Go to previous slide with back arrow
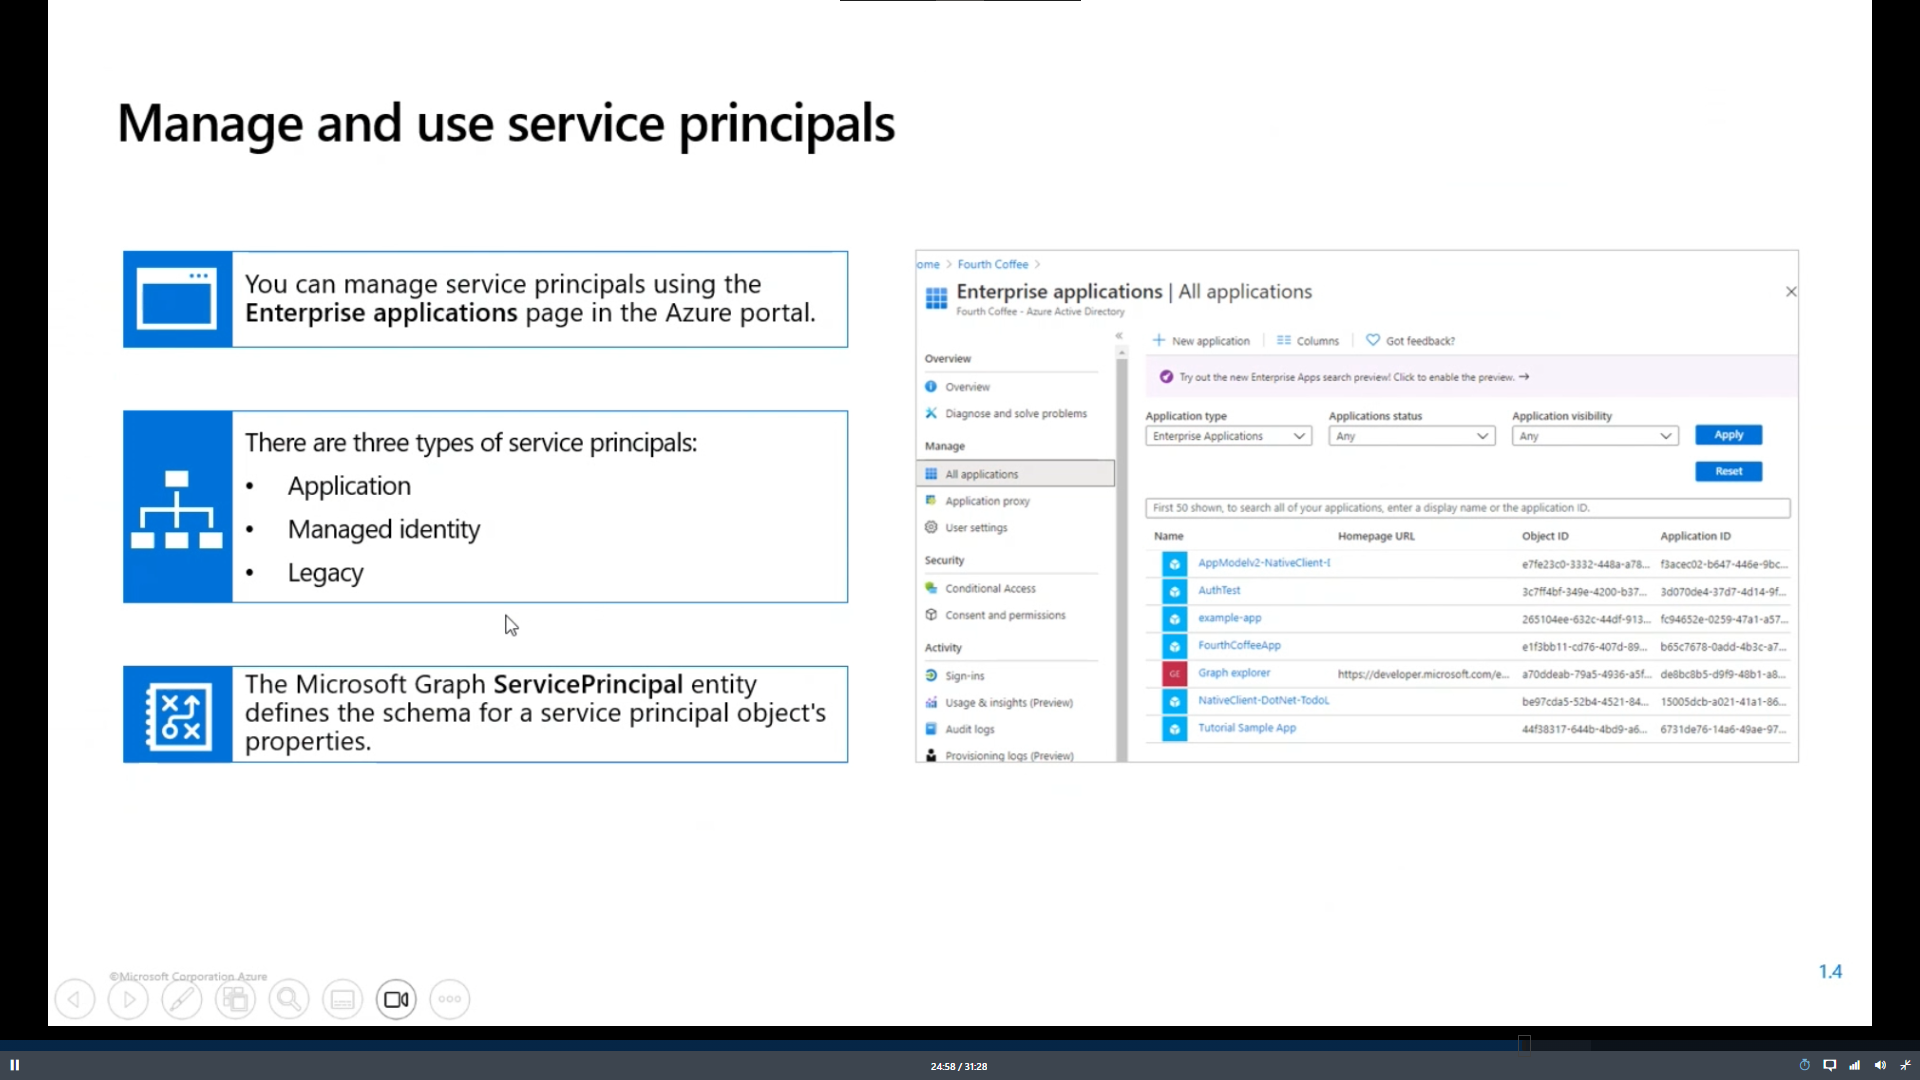 (75, 999)
